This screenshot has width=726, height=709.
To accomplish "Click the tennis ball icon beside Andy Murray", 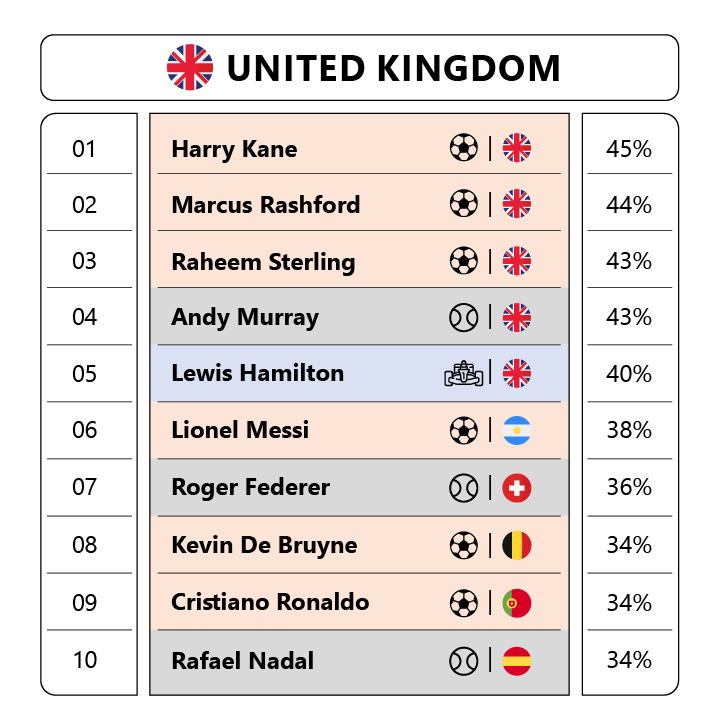I will coord(463,318).
